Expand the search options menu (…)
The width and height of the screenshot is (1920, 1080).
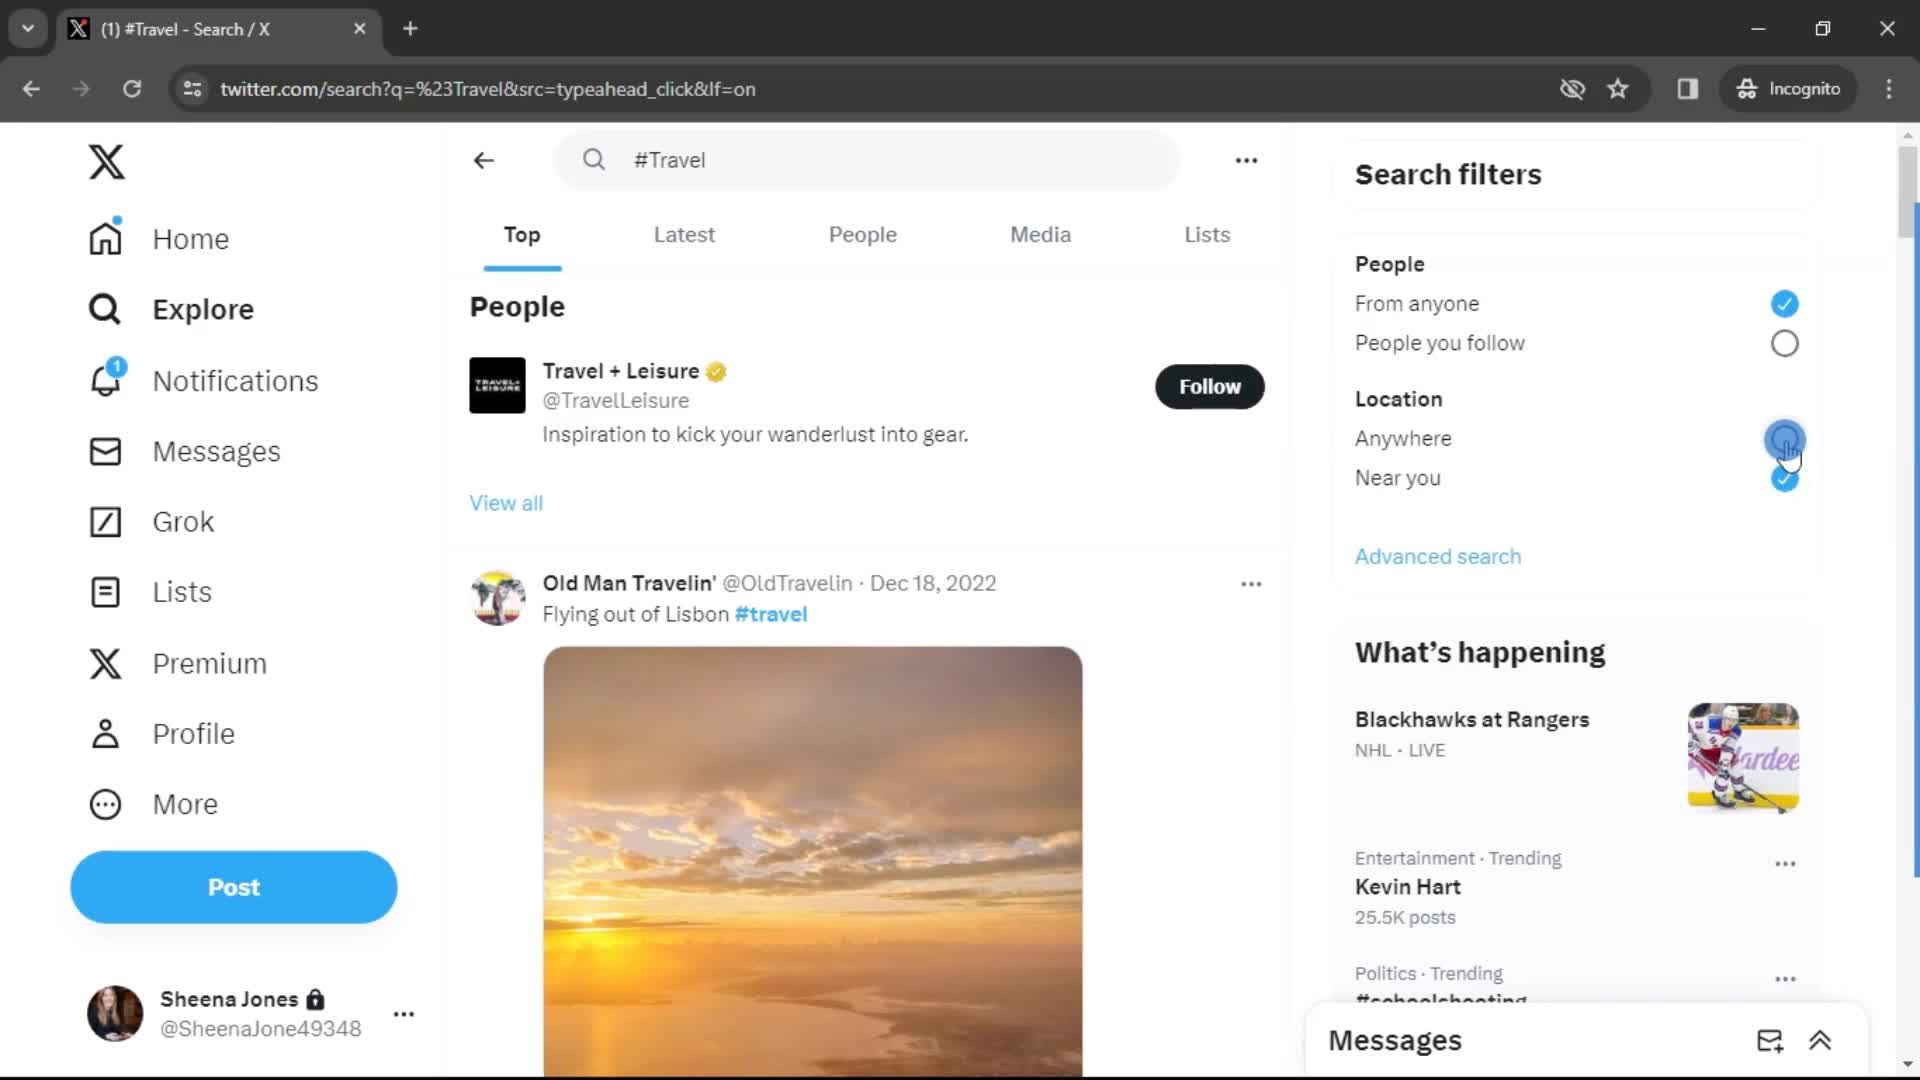(1246, 160)
